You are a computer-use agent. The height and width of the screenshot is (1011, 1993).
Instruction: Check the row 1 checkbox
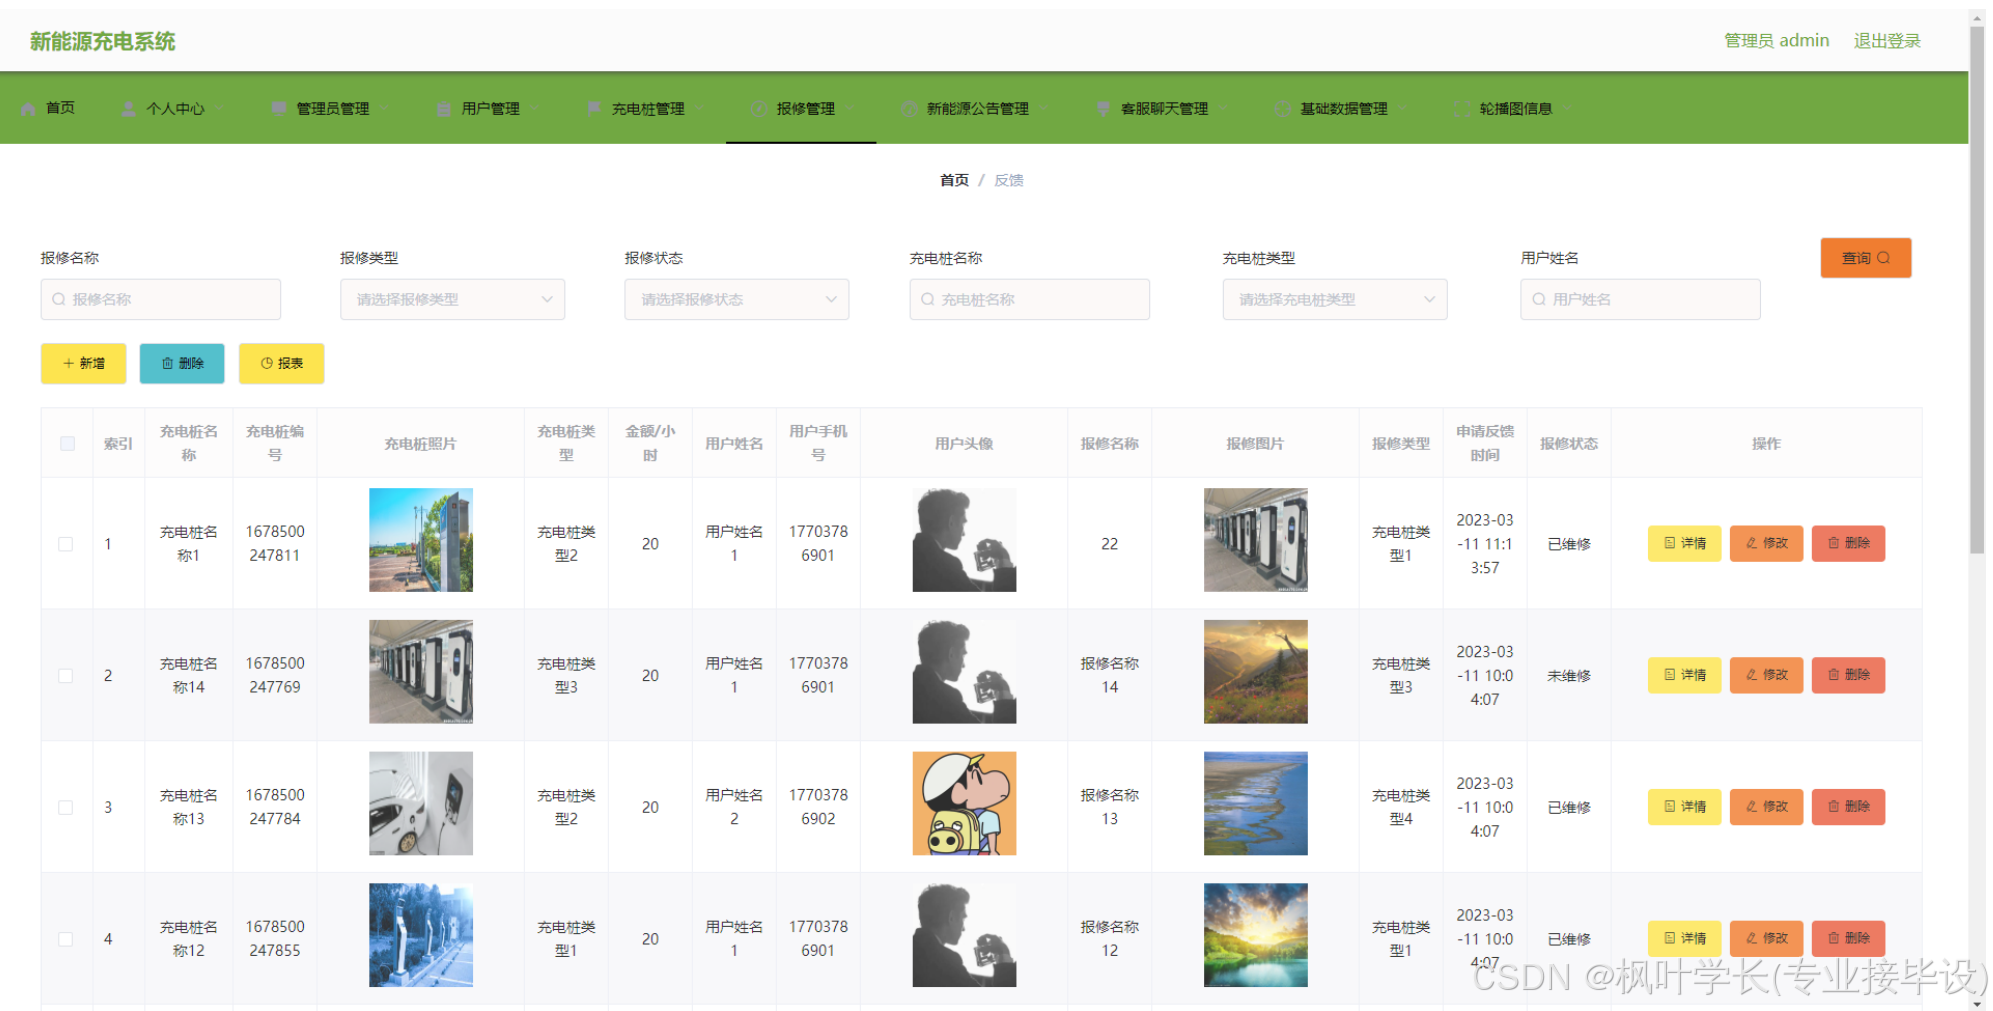66,544
